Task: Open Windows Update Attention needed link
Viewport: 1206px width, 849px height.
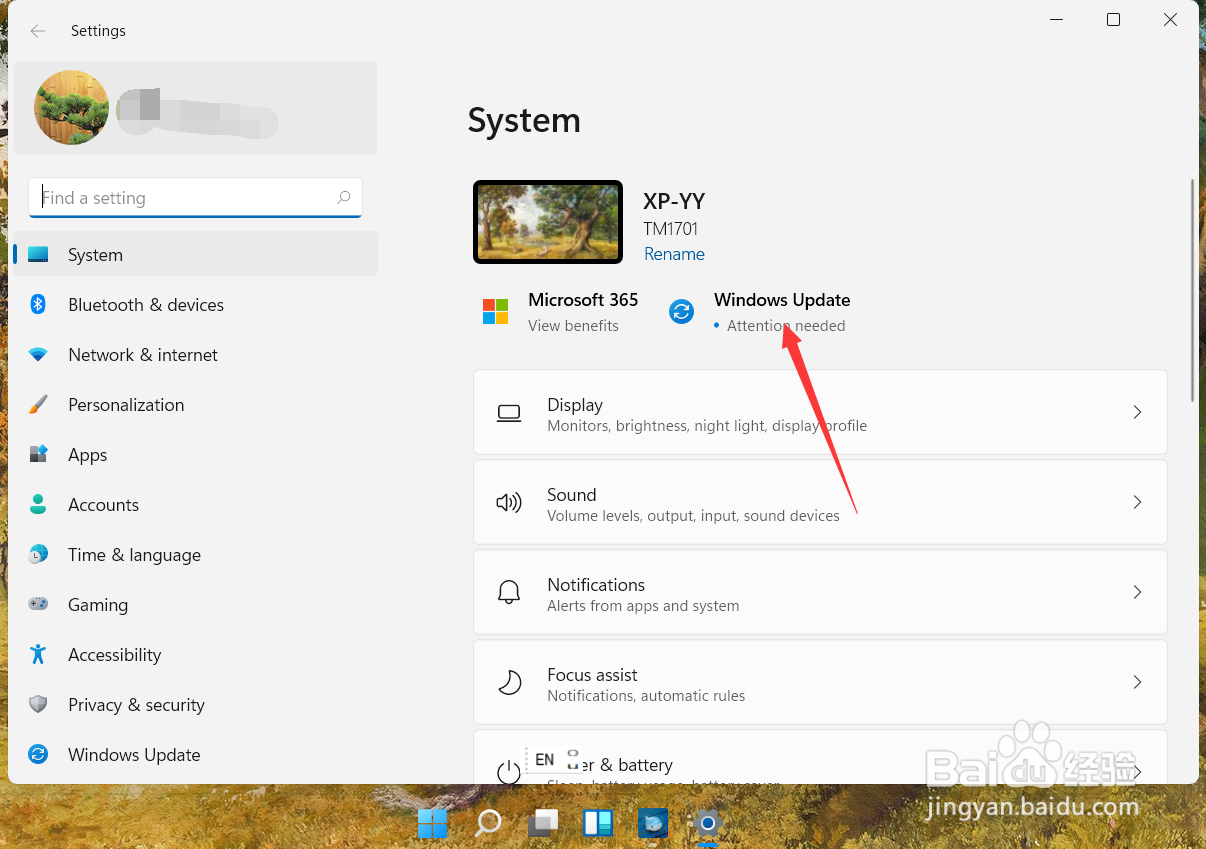Action: pos(786,326)
